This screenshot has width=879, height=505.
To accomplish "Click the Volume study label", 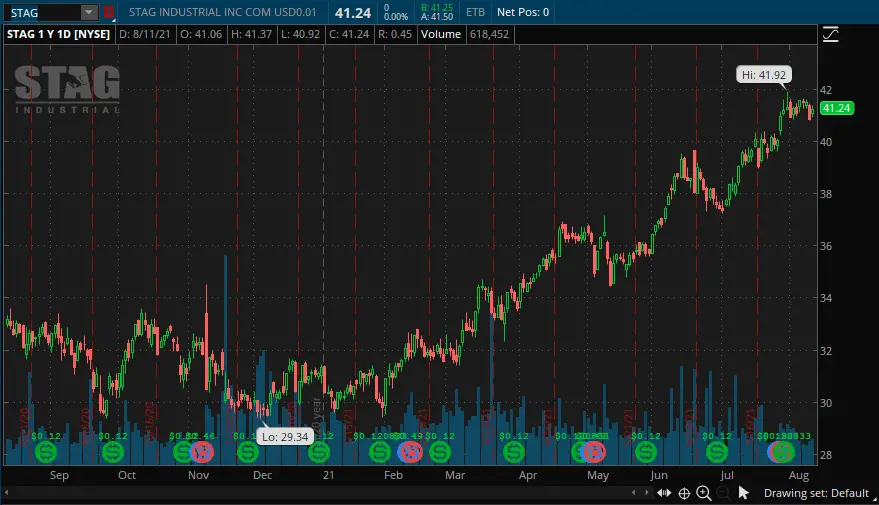I will pos(441,34).
